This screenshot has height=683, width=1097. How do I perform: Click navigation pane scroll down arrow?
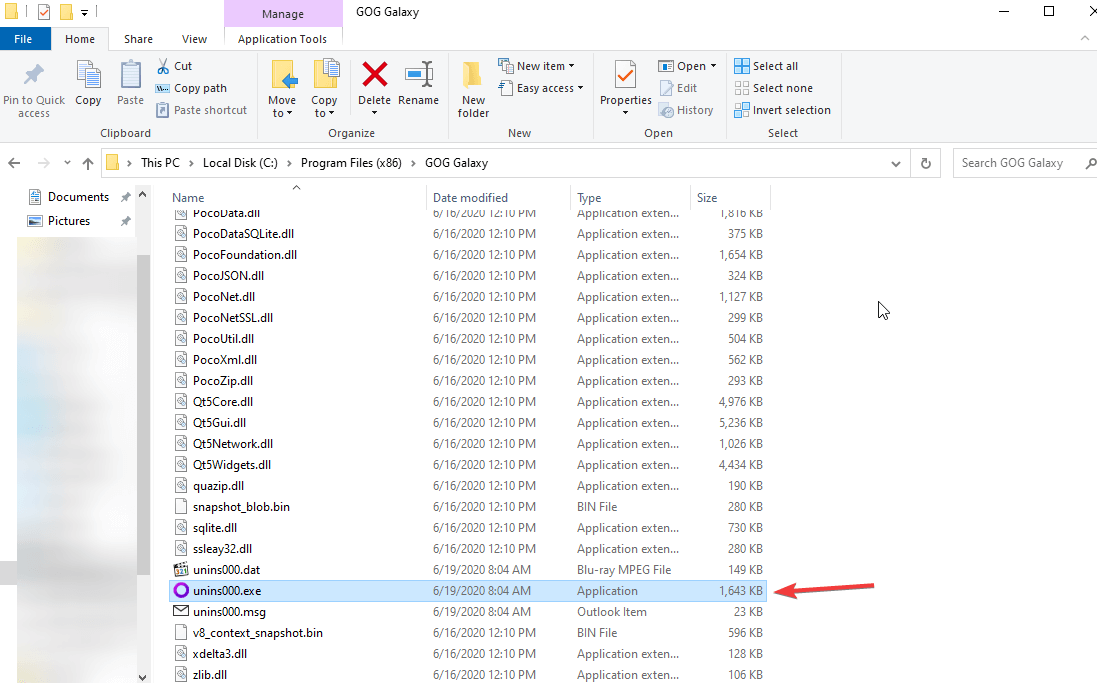click(143, 677)
